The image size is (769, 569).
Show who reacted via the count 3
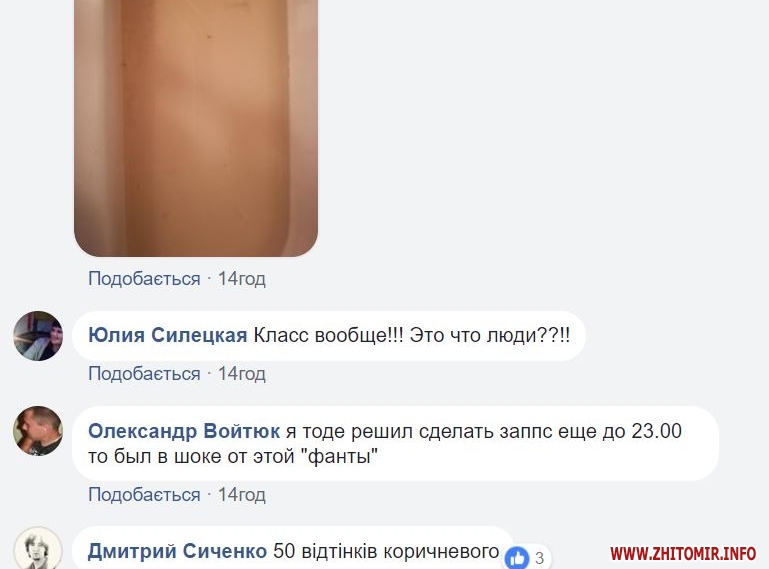point(539,558)
